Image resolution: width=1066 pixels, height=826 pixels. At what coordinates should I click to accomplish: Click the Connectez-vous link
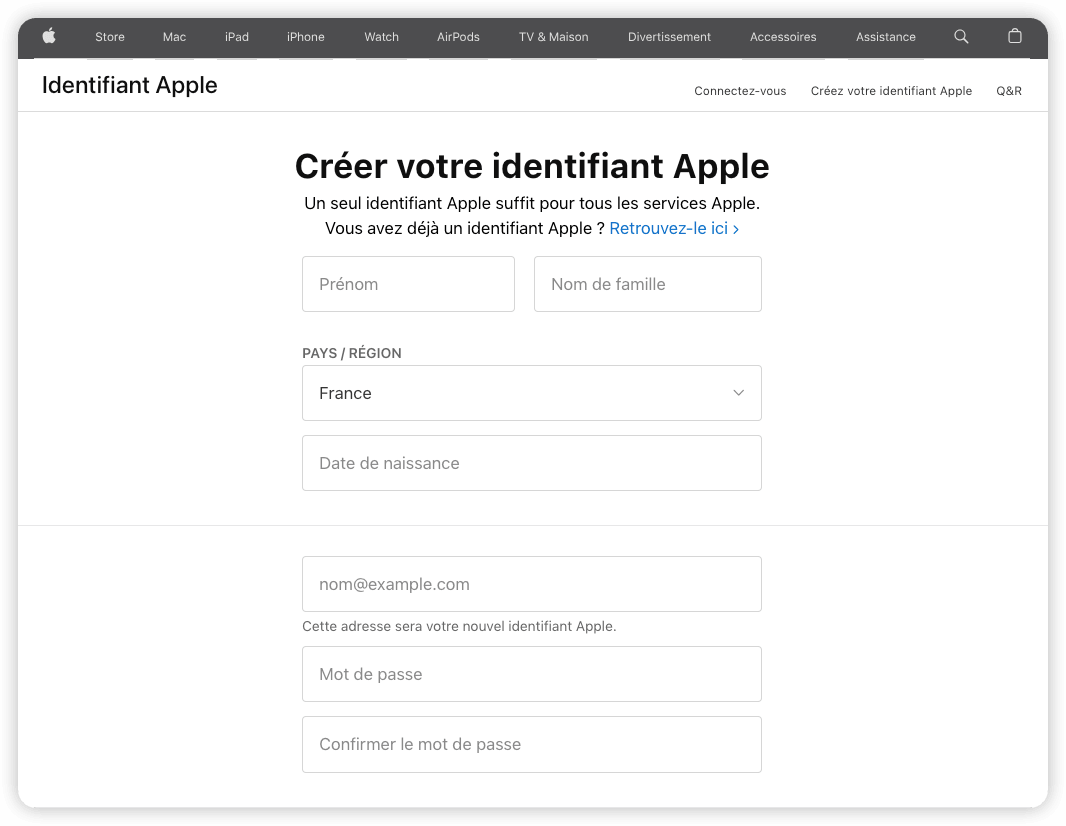[x=740, y=91]
